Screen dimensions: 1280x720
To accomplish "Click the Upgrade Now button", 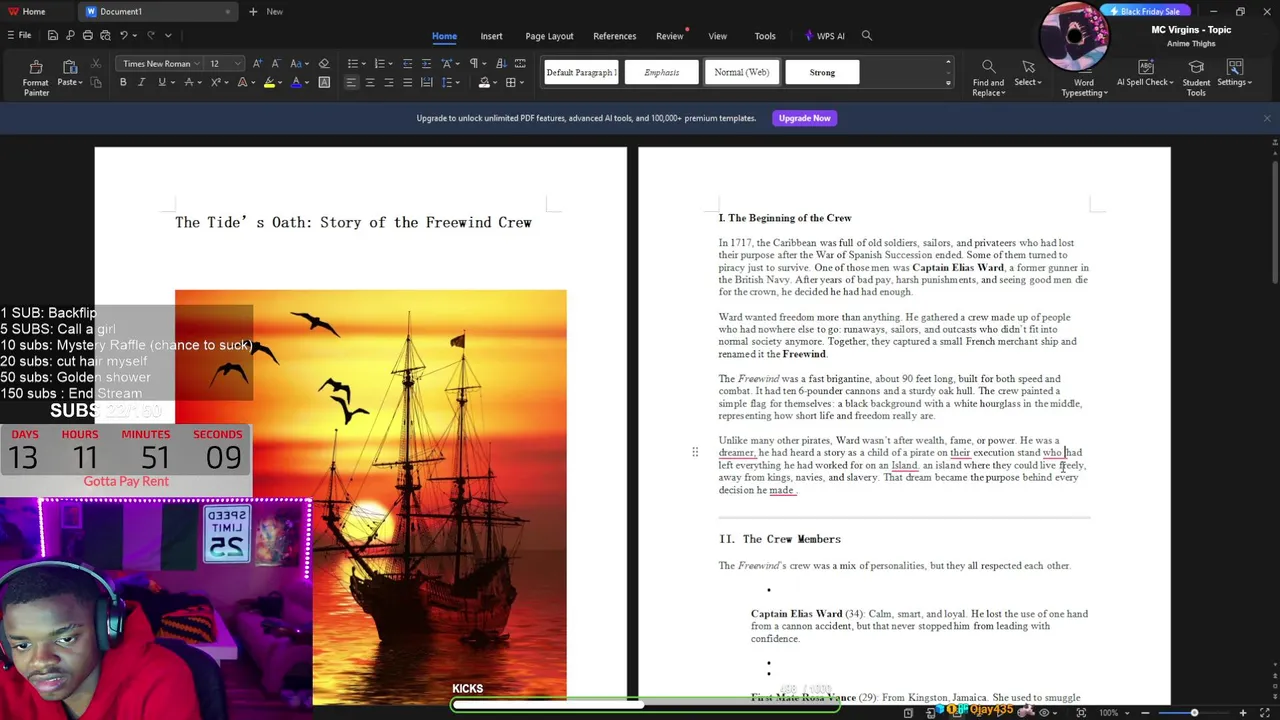I will tap(804, 118).
